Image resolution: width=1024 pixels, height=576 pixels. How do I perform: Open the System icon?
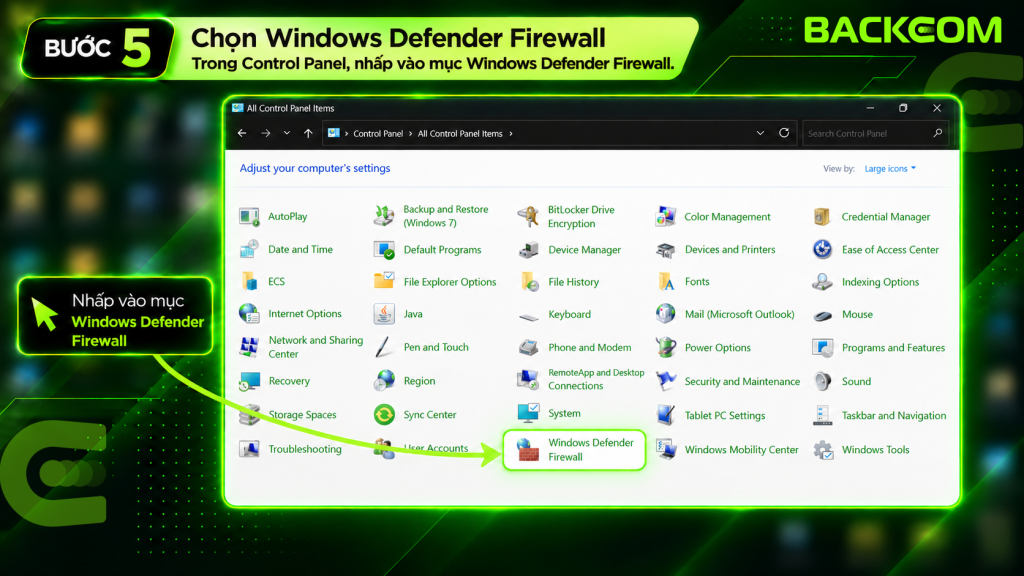(528, 413)
